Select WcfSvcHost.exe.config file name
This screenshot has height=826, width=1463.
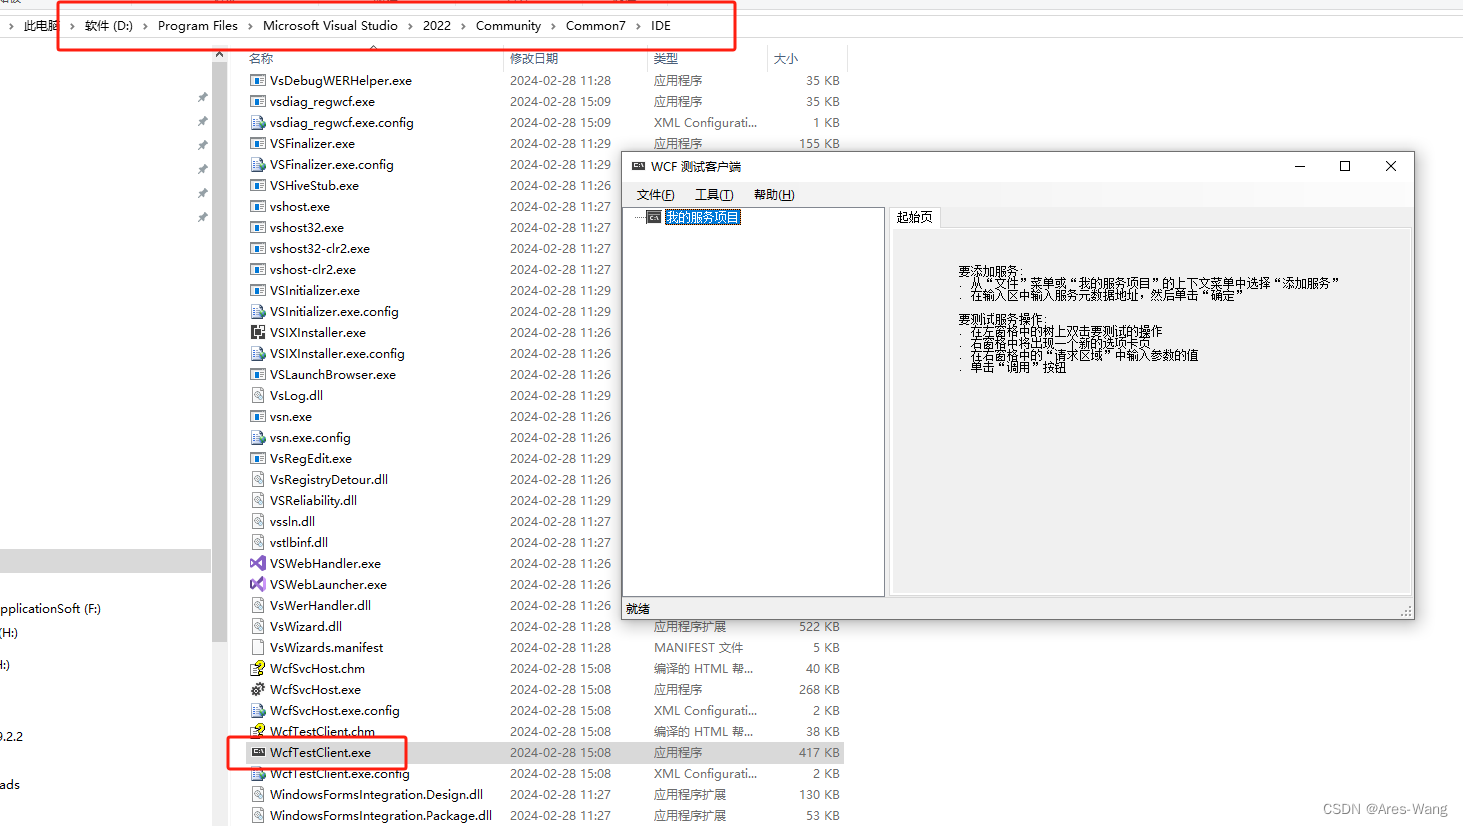pyautogui.click(x=334, y=710)
